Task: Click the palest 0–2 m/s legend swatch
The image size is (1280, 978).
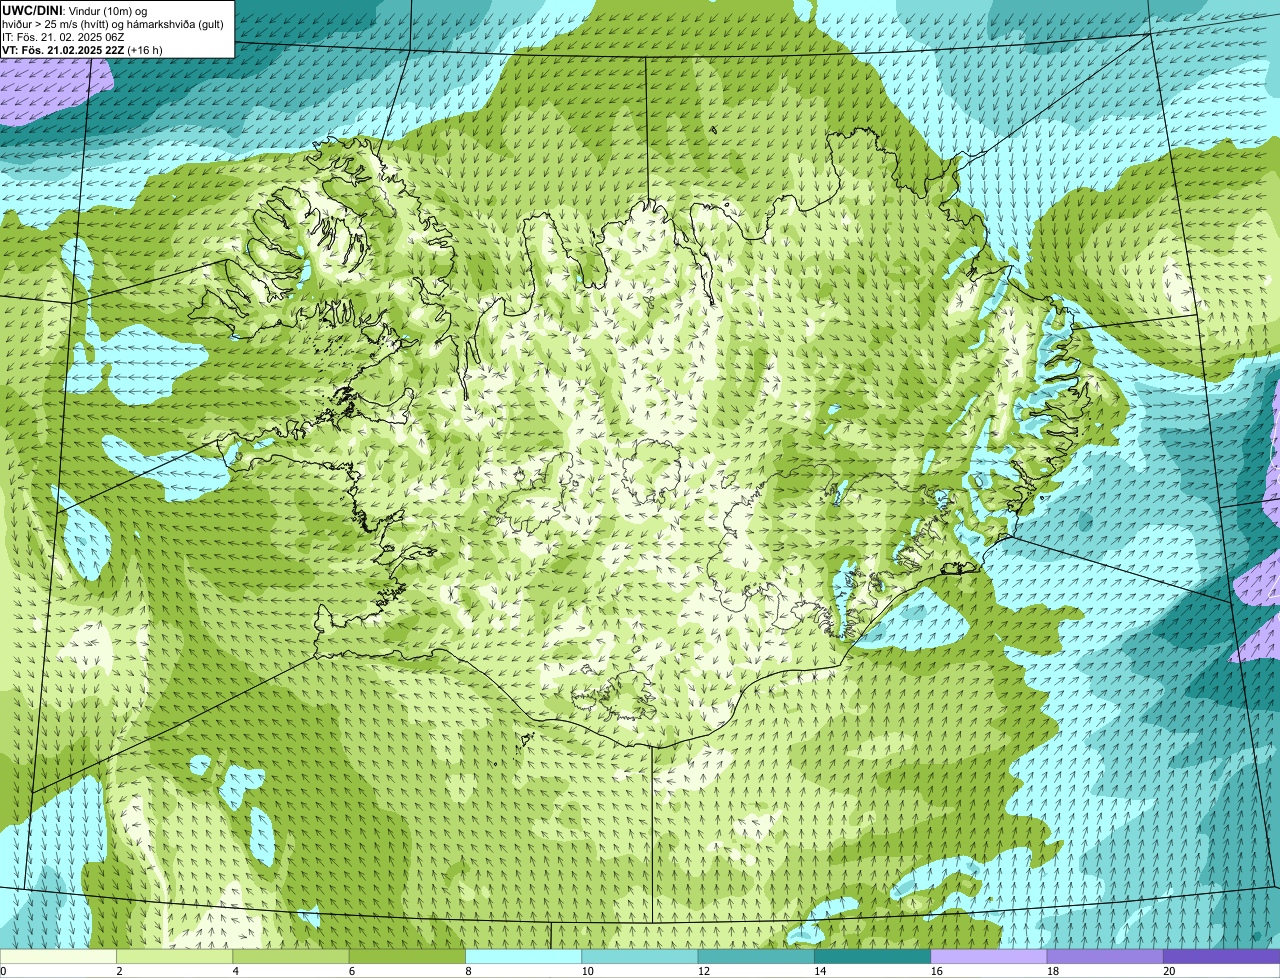Action: pyautogui.click(x=58, y=956)
